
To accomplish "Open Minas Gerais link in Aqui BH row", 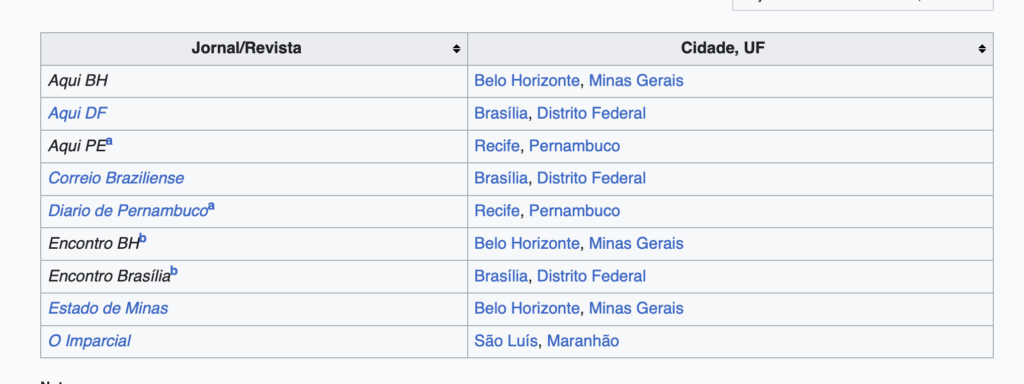I will [636, 81].
